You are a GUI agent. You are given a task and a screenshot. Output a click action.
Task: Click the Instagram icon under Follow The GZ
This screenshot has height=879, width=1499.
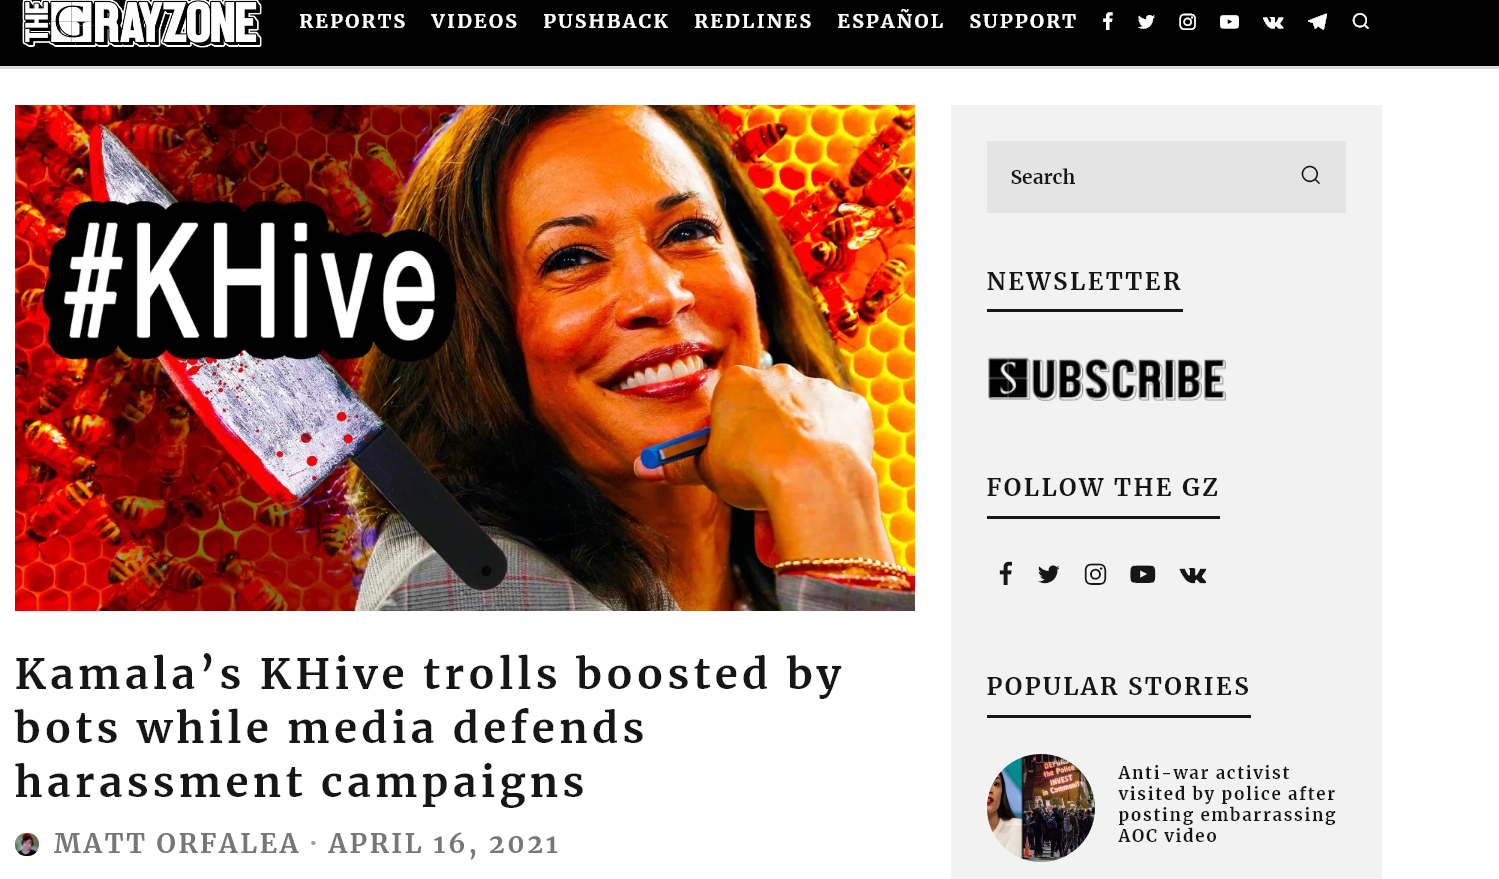(1095, 574)
